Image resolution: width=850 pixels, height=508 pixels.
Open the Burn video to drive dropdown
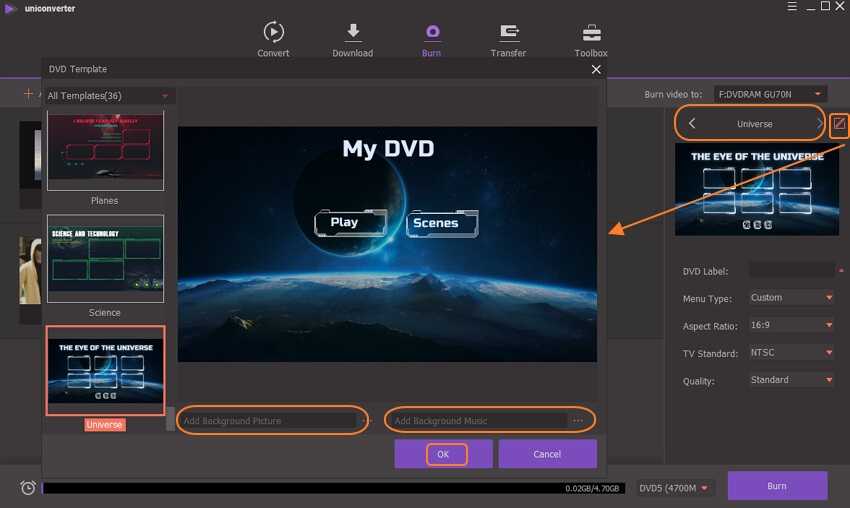[x=770, y=94]
